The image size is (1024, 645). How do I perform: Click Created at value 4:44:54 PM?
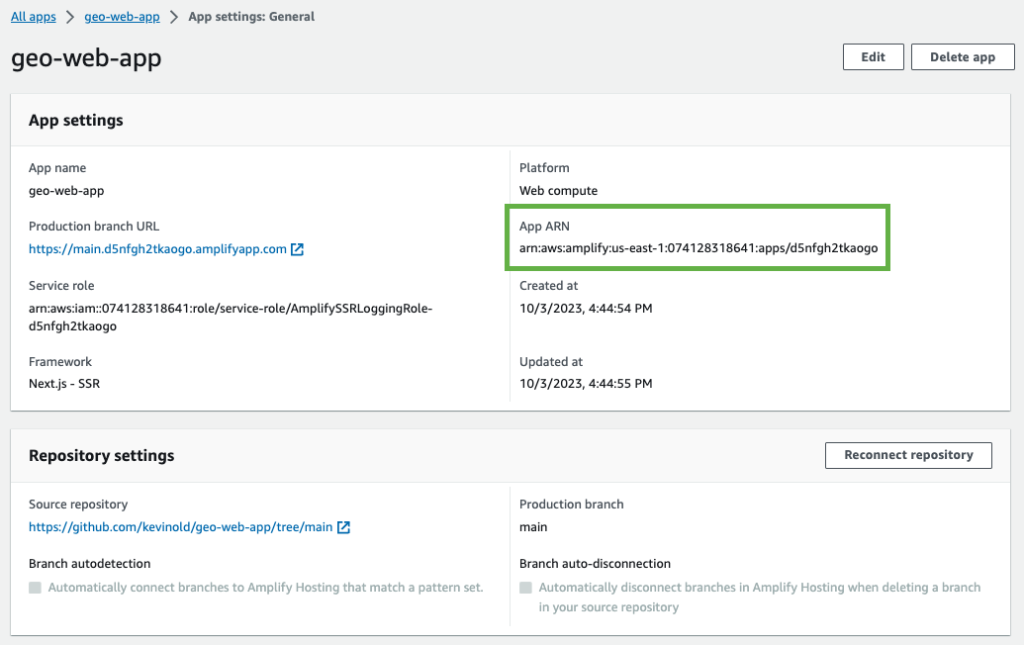click(x=586, y=308)
